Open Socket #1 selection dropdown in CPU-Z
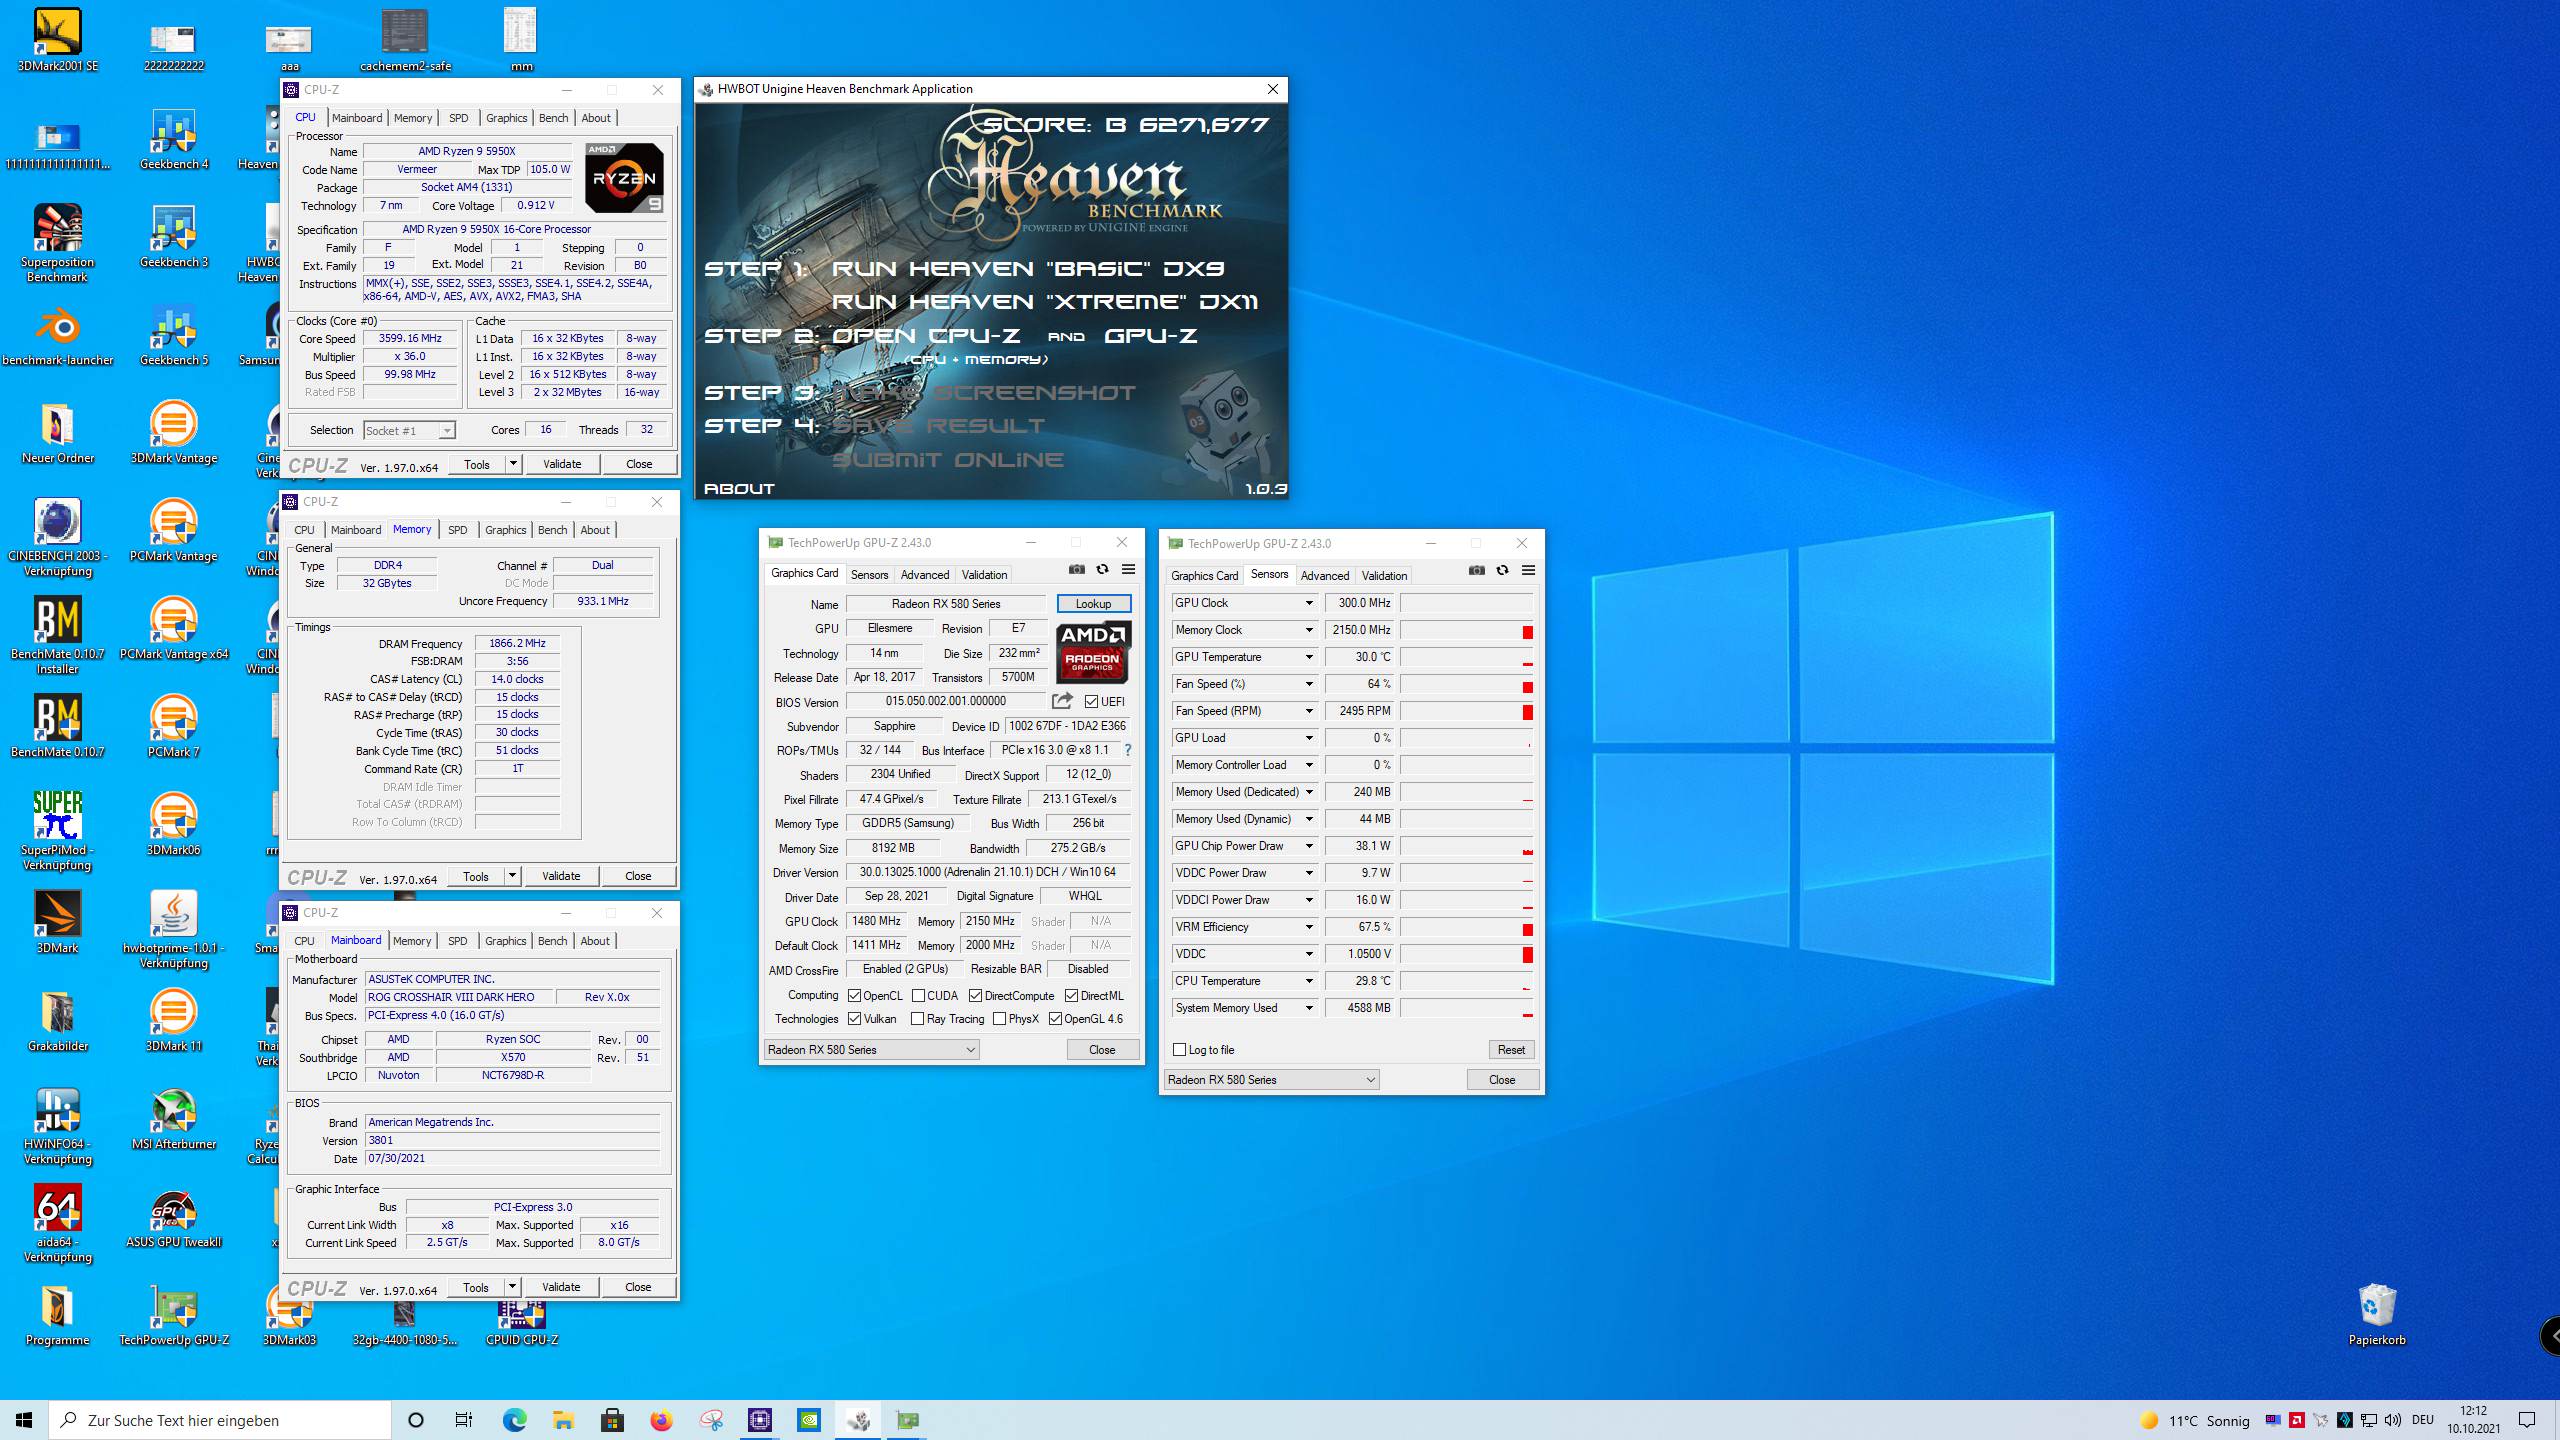Screen dimensions: 2560x1440 (x=409, y=431)
